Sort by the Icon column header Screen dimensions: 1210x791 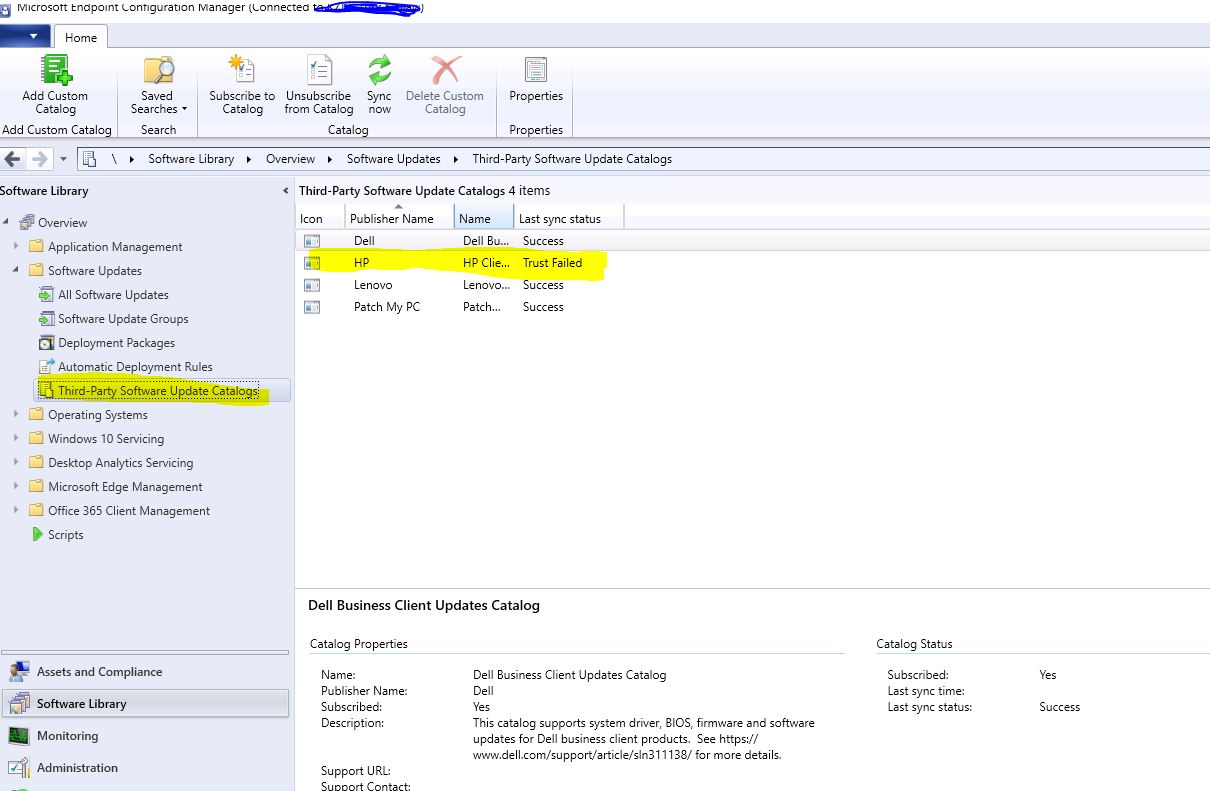point(320,217)
